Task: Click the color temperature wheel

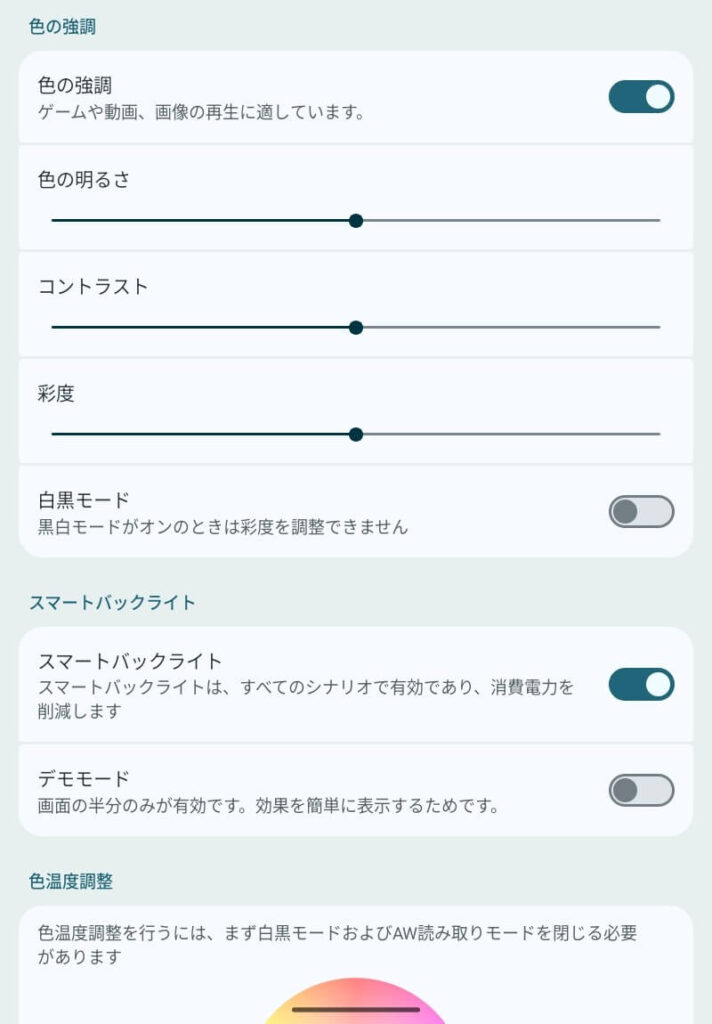Action: (x=356, y=1001)
